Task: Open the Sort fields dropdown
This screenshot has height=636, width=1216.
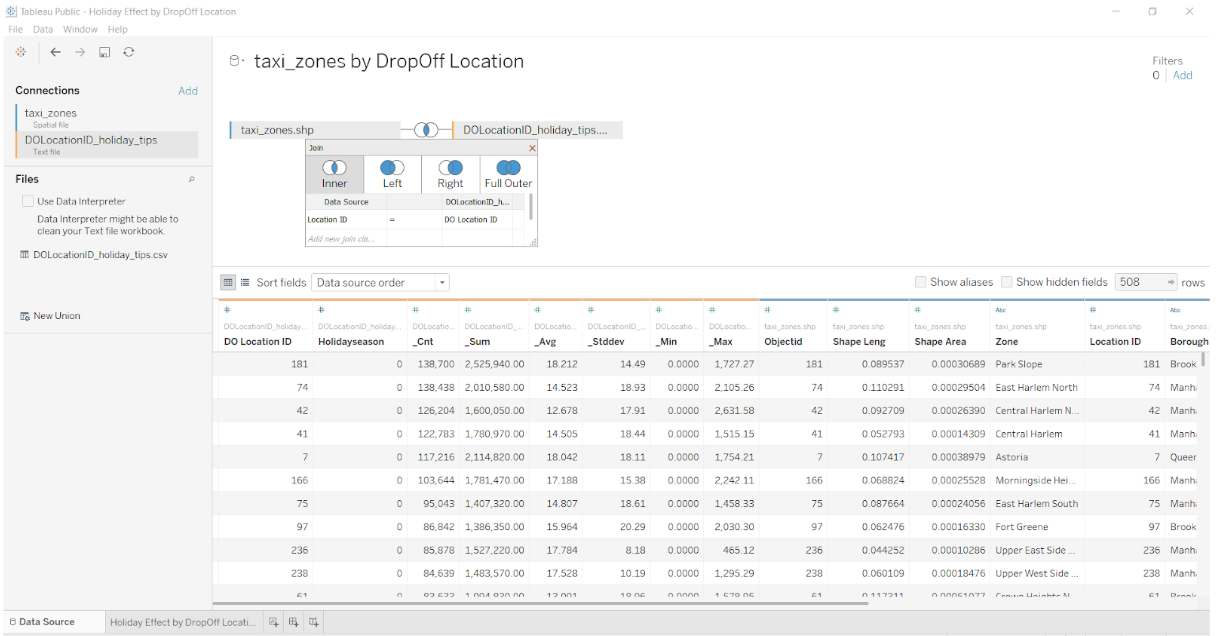Action: (380, 283)
